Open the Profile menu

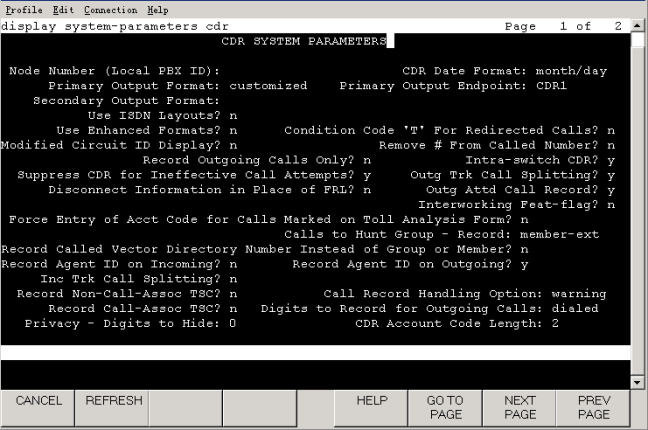click(x=21, y=10)
